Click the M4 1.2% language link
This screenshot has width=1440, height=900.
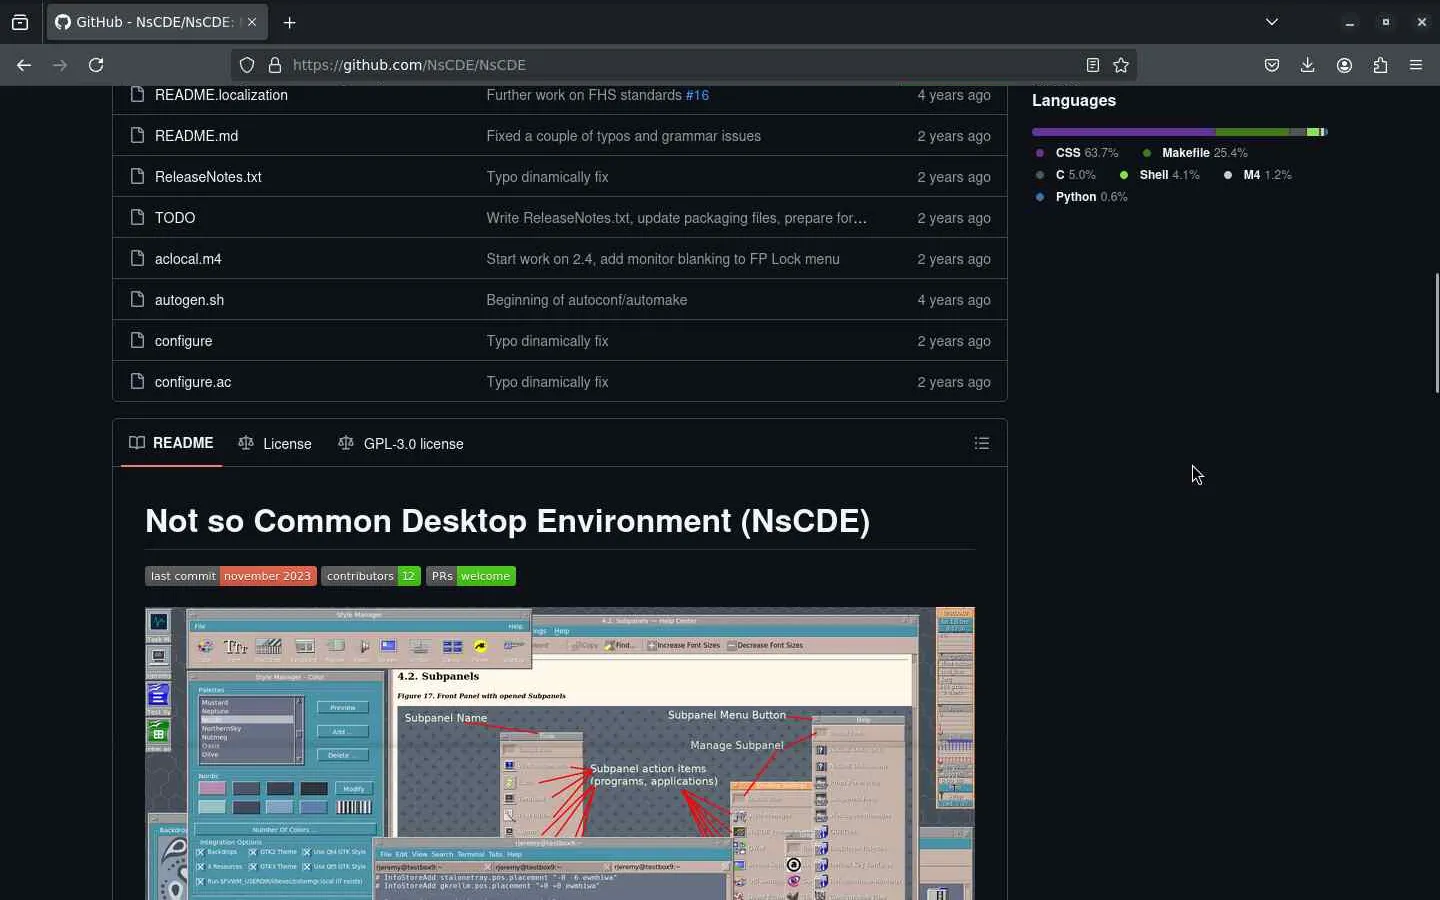point(1257,175)
